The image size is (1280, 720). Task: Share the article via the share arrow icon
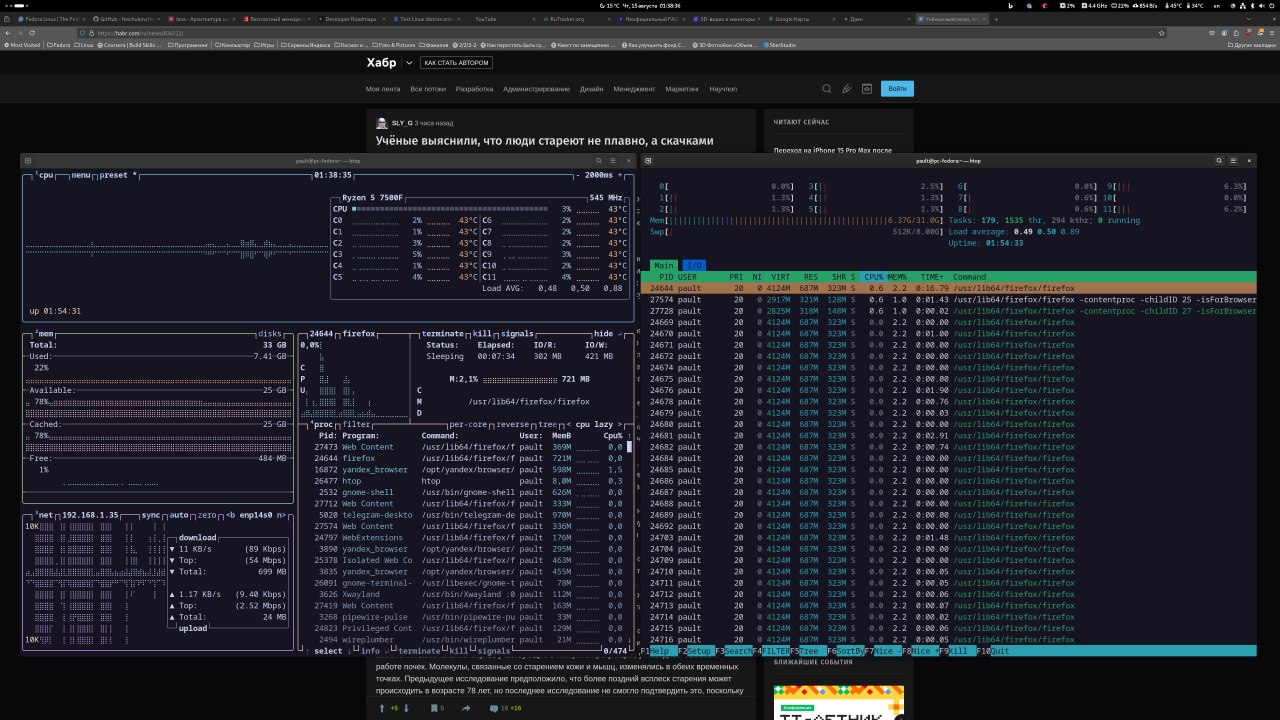[466, 708]
